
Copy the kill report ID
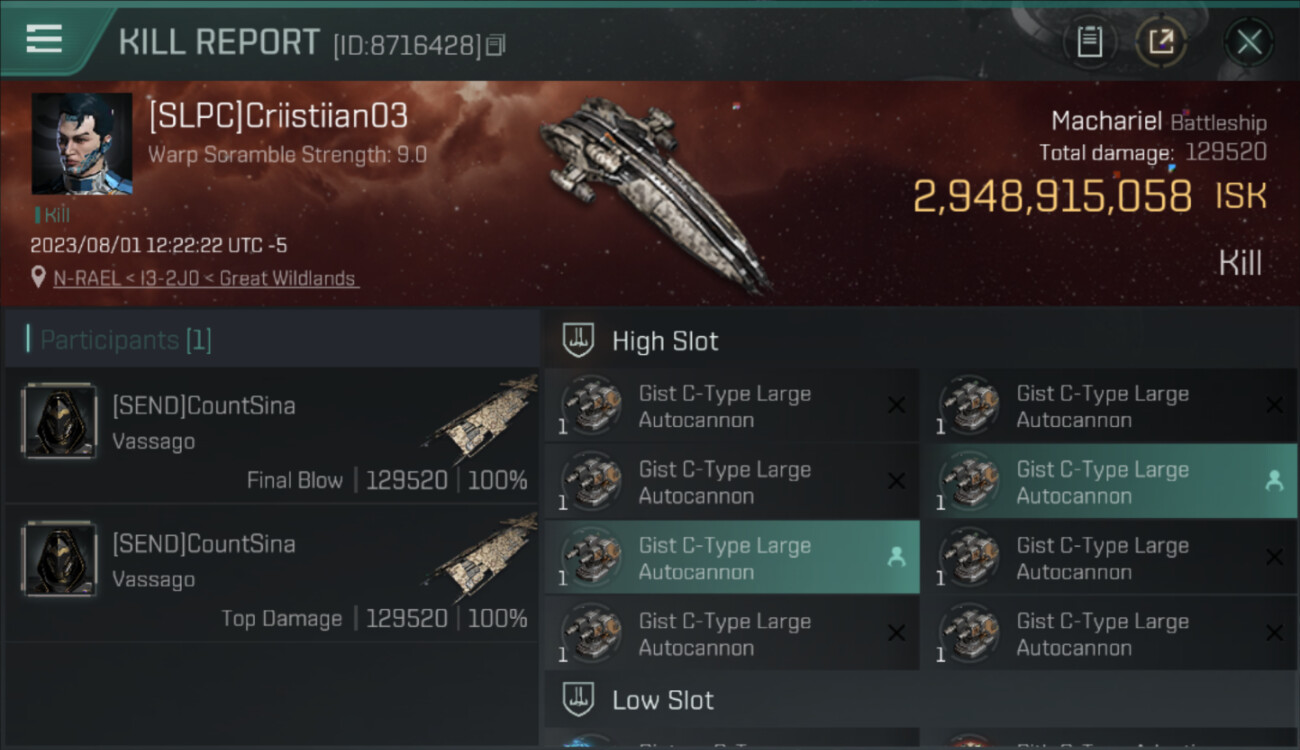497,44
